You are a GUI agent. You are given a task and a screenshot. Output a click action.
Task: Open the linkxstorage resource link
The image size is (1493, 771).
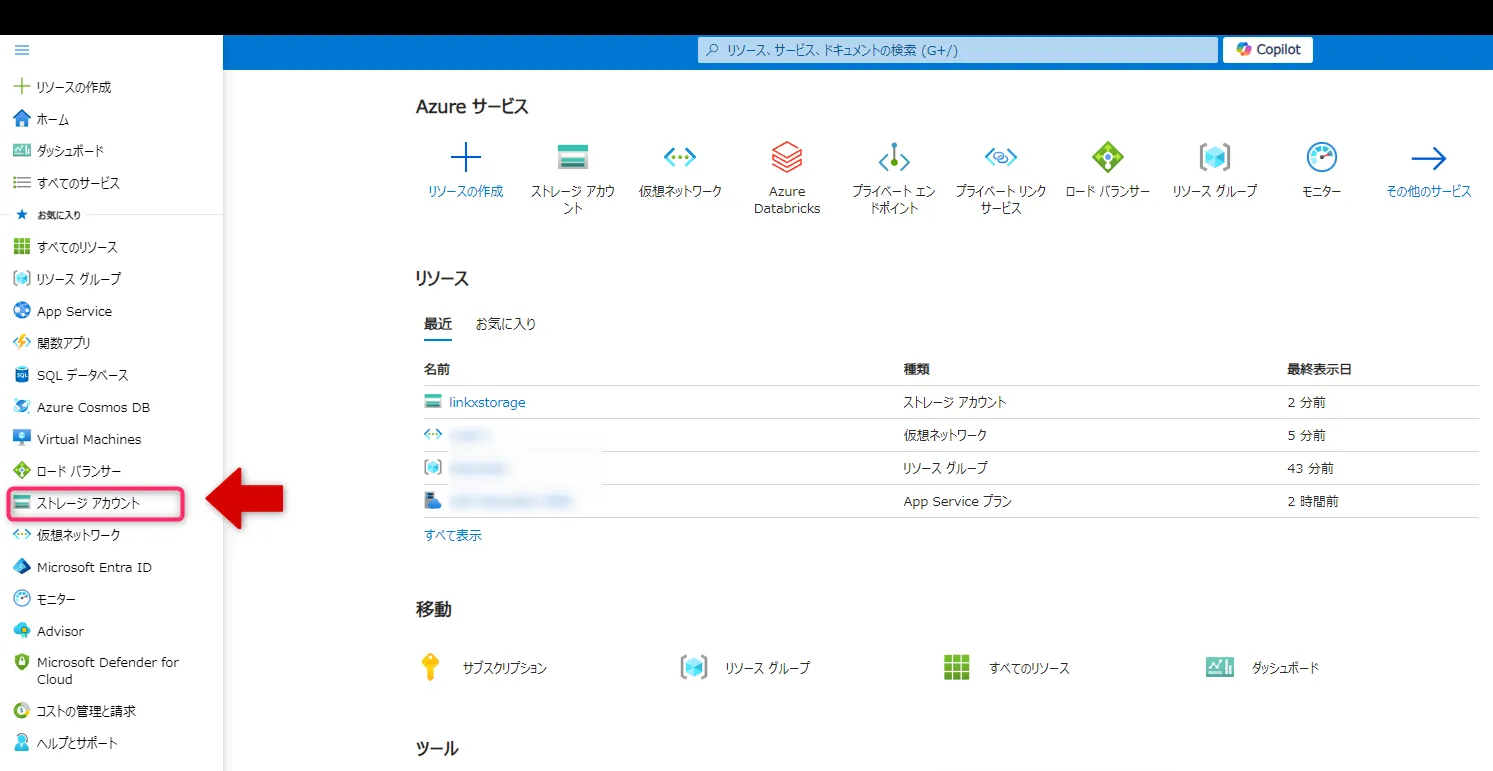click(x=487, y=402)
